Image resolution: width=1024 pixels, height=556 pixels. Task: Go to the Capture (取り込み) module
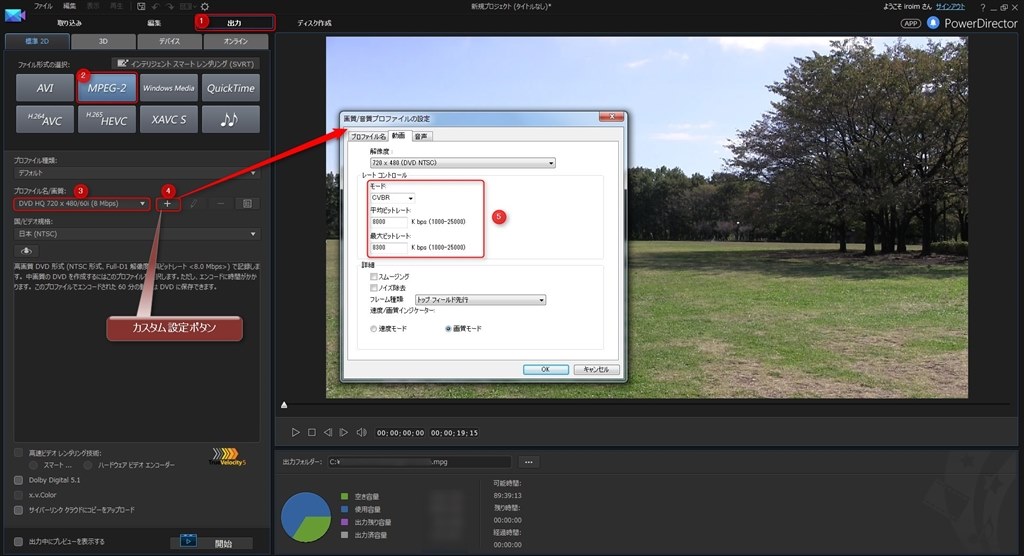click(x=69, y=23)
